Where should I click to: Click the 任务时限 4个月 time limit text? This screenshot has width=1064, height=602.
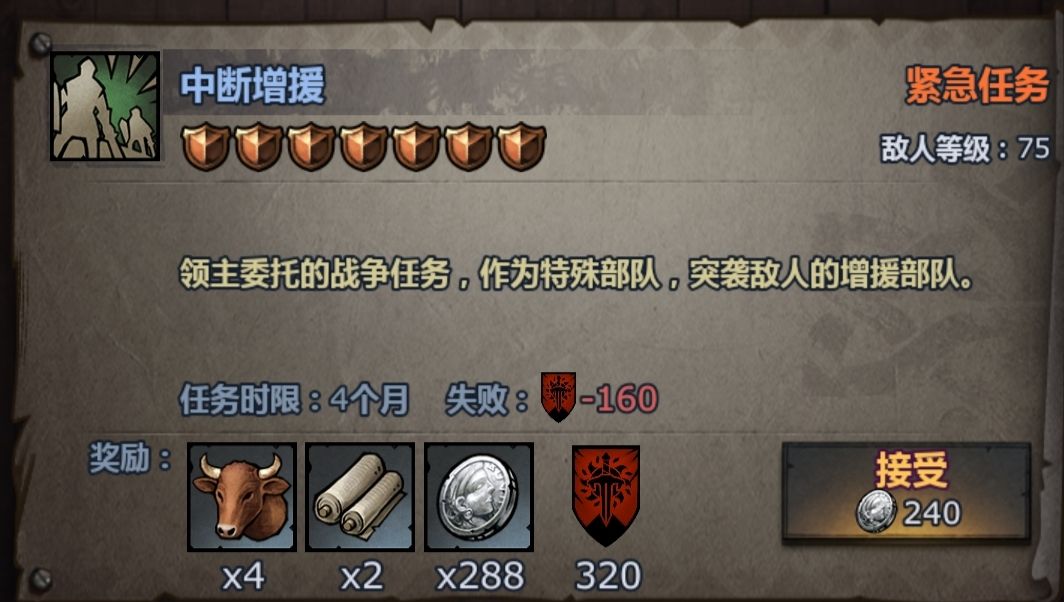click(x=294, y=399)
